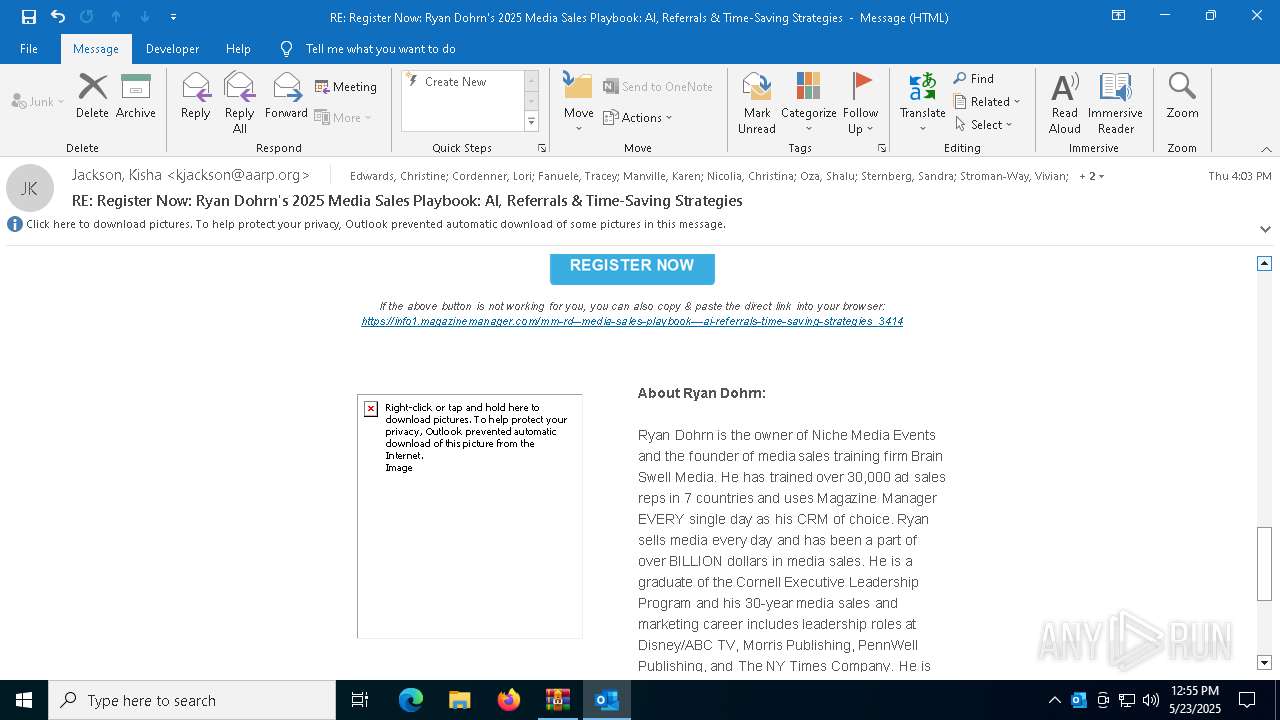
Task: Expand the Quick Steps gallery
Action: coord(531,122)
